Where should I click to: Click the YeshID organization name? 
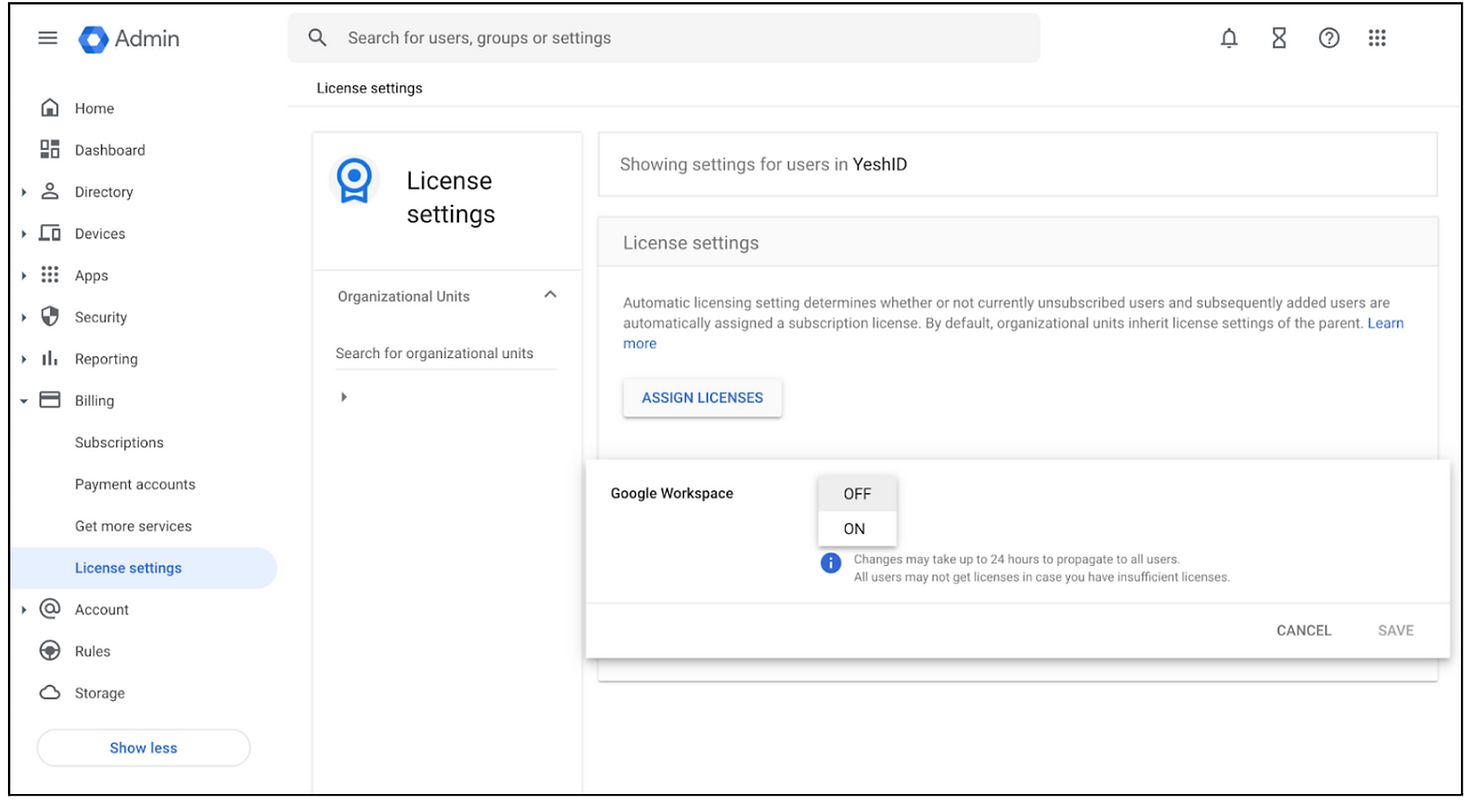pyautogui.click(x=880, y=164)
